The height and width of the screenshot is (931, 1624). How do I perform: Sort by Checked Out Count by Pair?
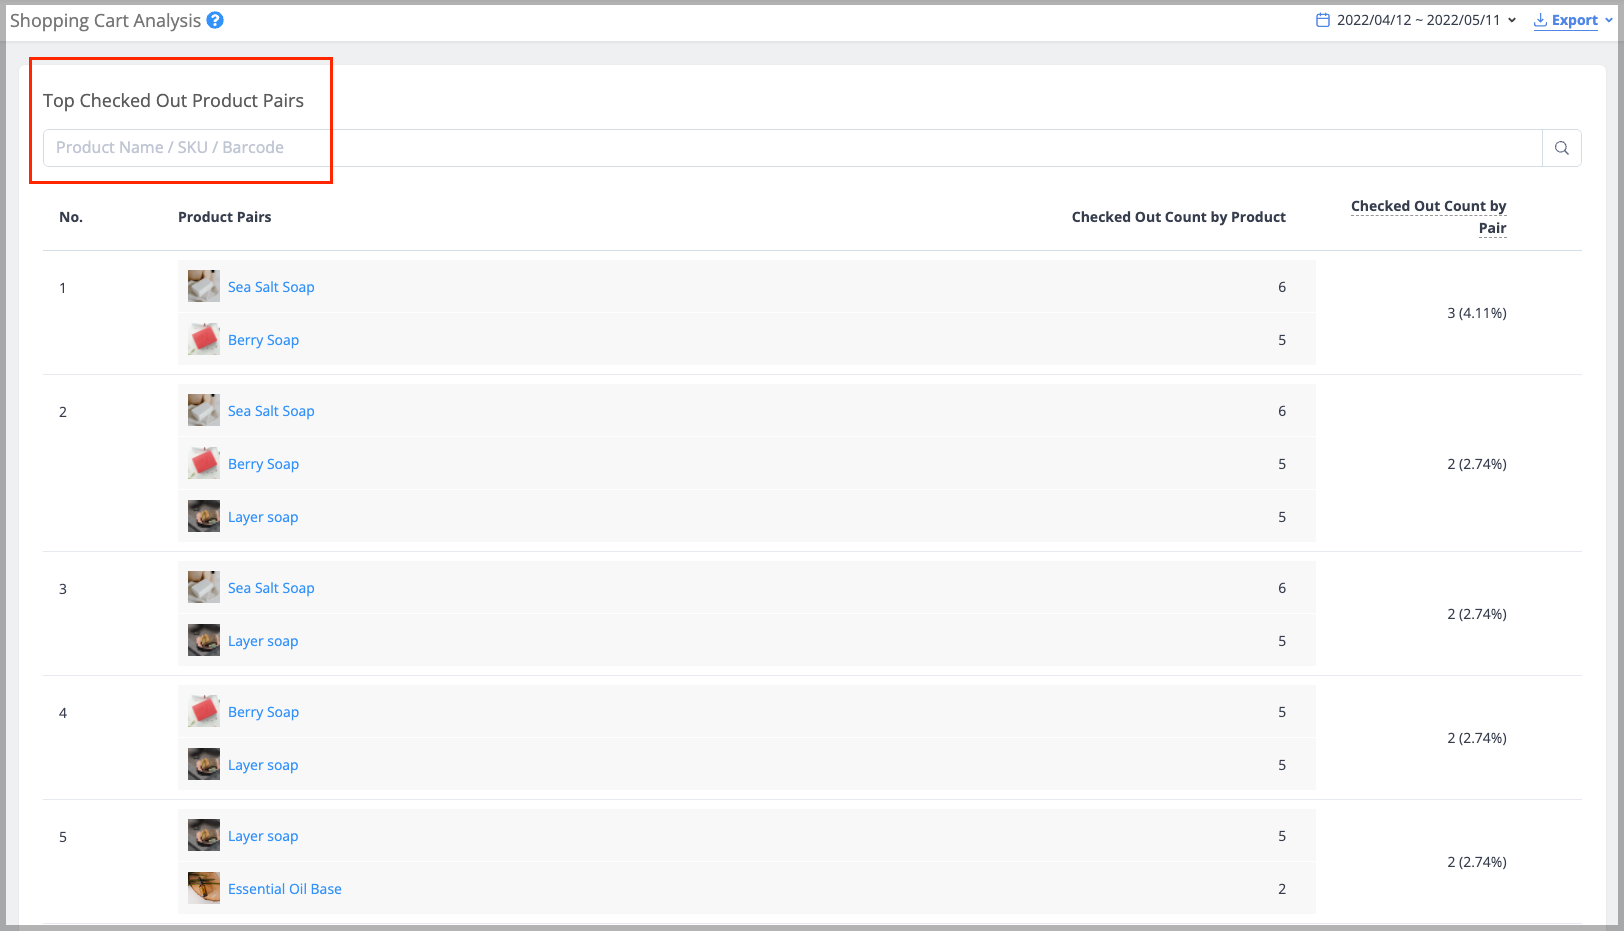pos(1428,216)
